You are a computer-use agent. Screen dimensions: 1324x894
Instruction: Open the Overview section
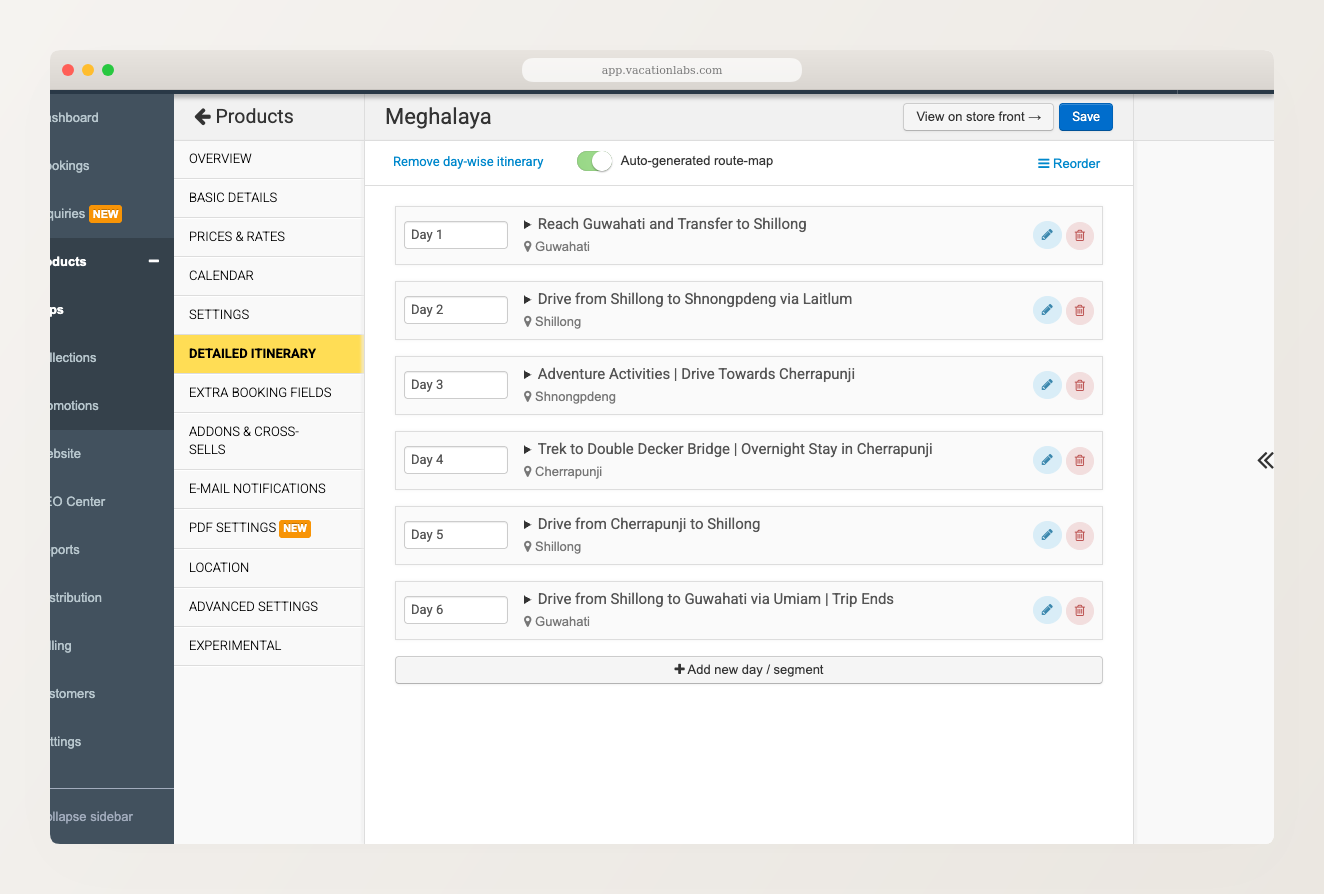click(268, 159)
